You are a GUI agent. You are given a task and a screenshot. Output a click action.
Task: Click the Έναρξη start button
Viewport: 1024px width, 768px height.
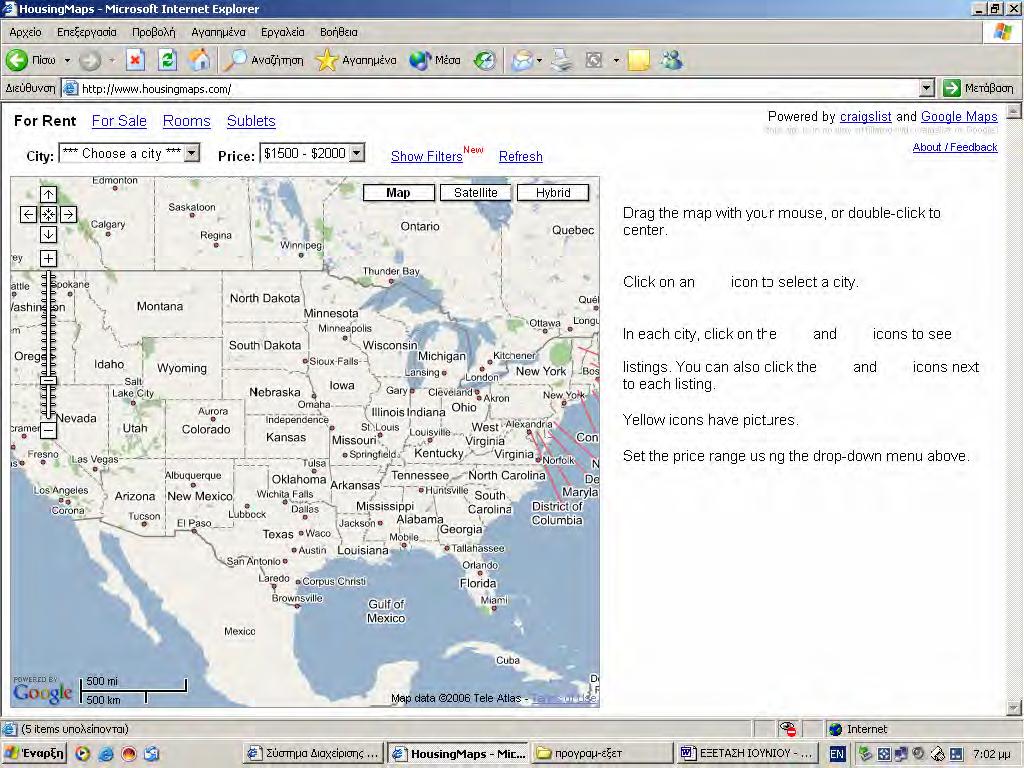(x=34, y=754)
